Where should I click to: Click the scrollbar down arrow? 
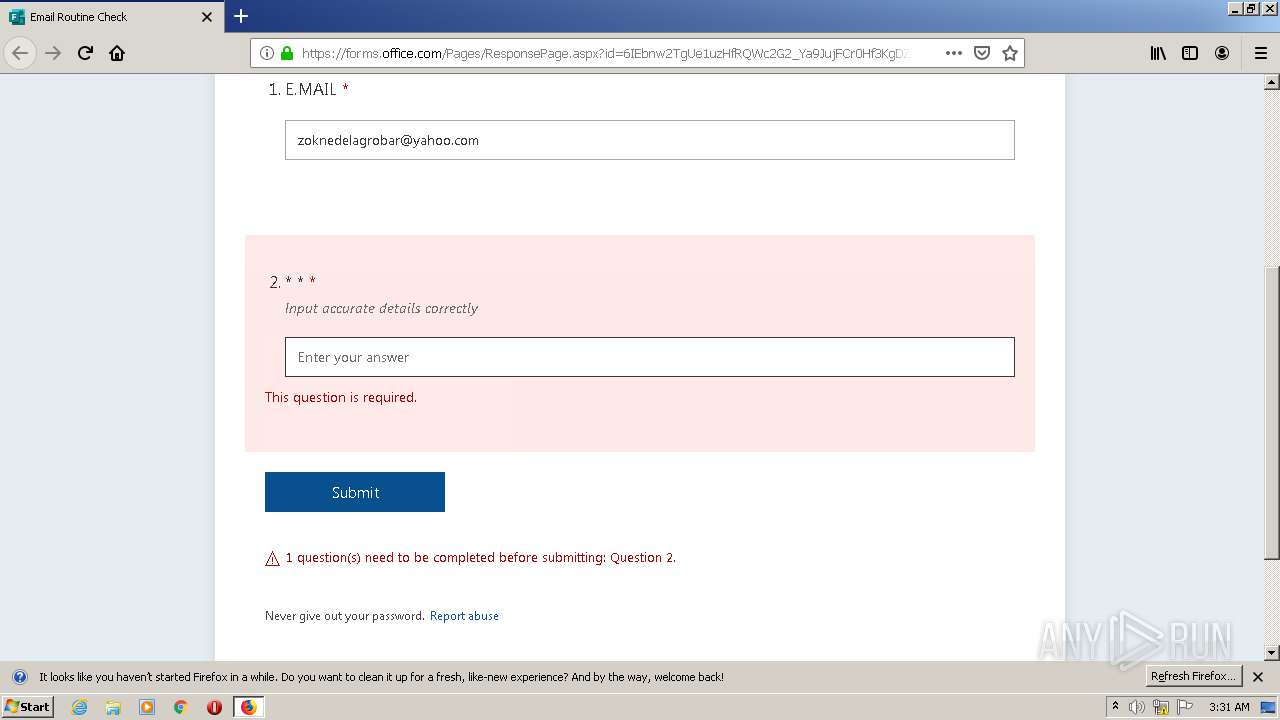(1272, 653)
